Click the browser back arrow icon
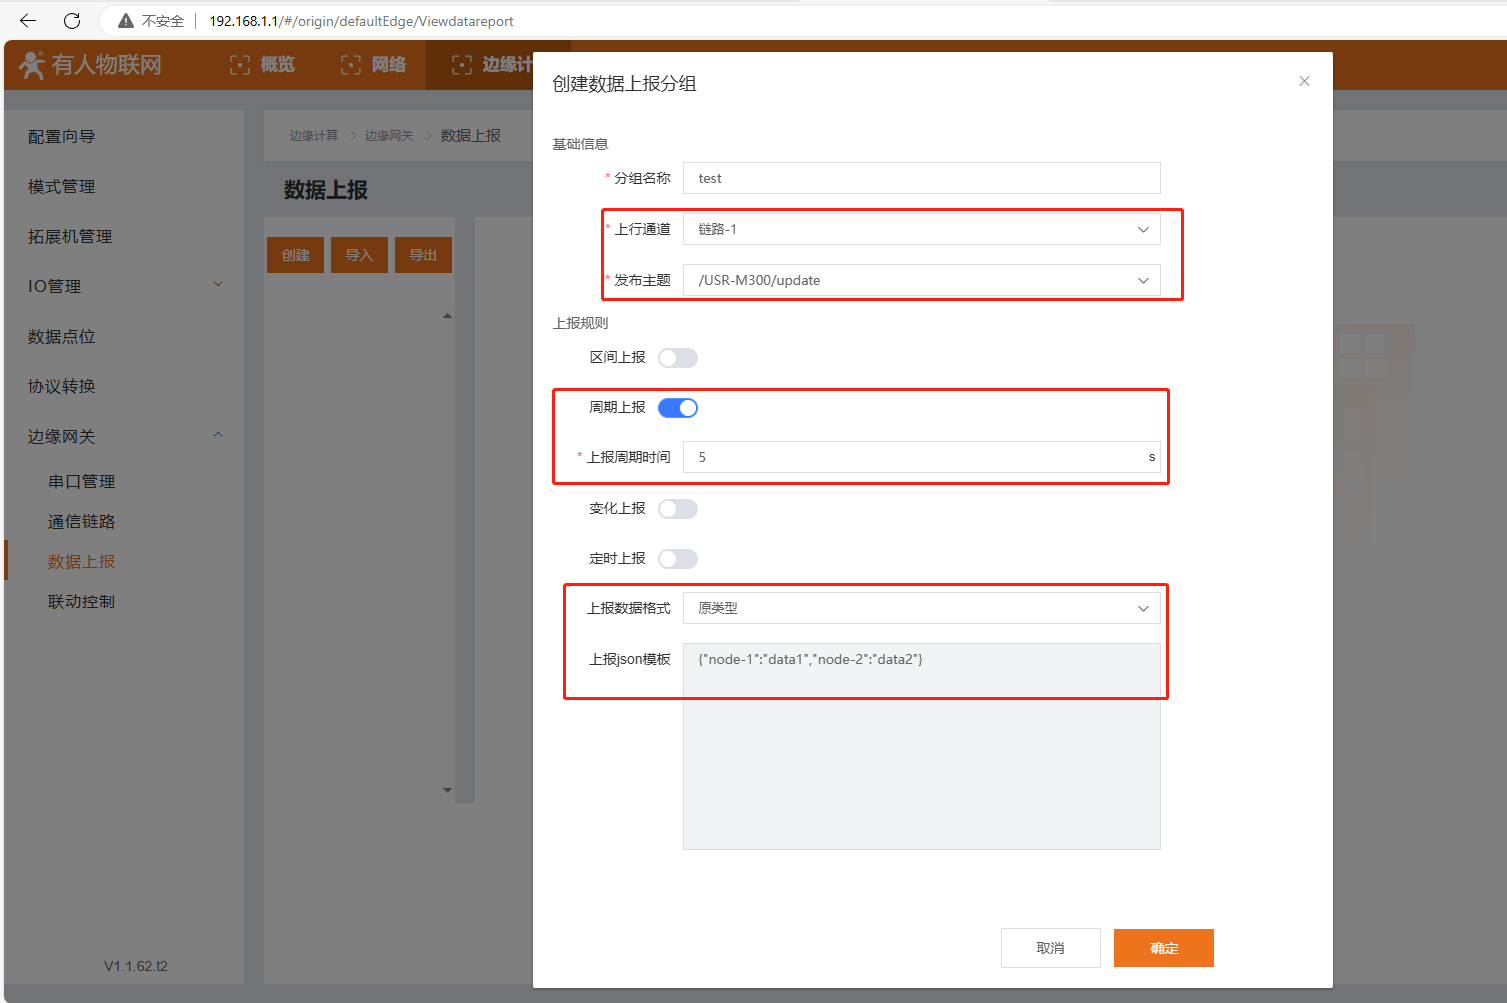The image size is (1507, 1003). coord(28,21)
